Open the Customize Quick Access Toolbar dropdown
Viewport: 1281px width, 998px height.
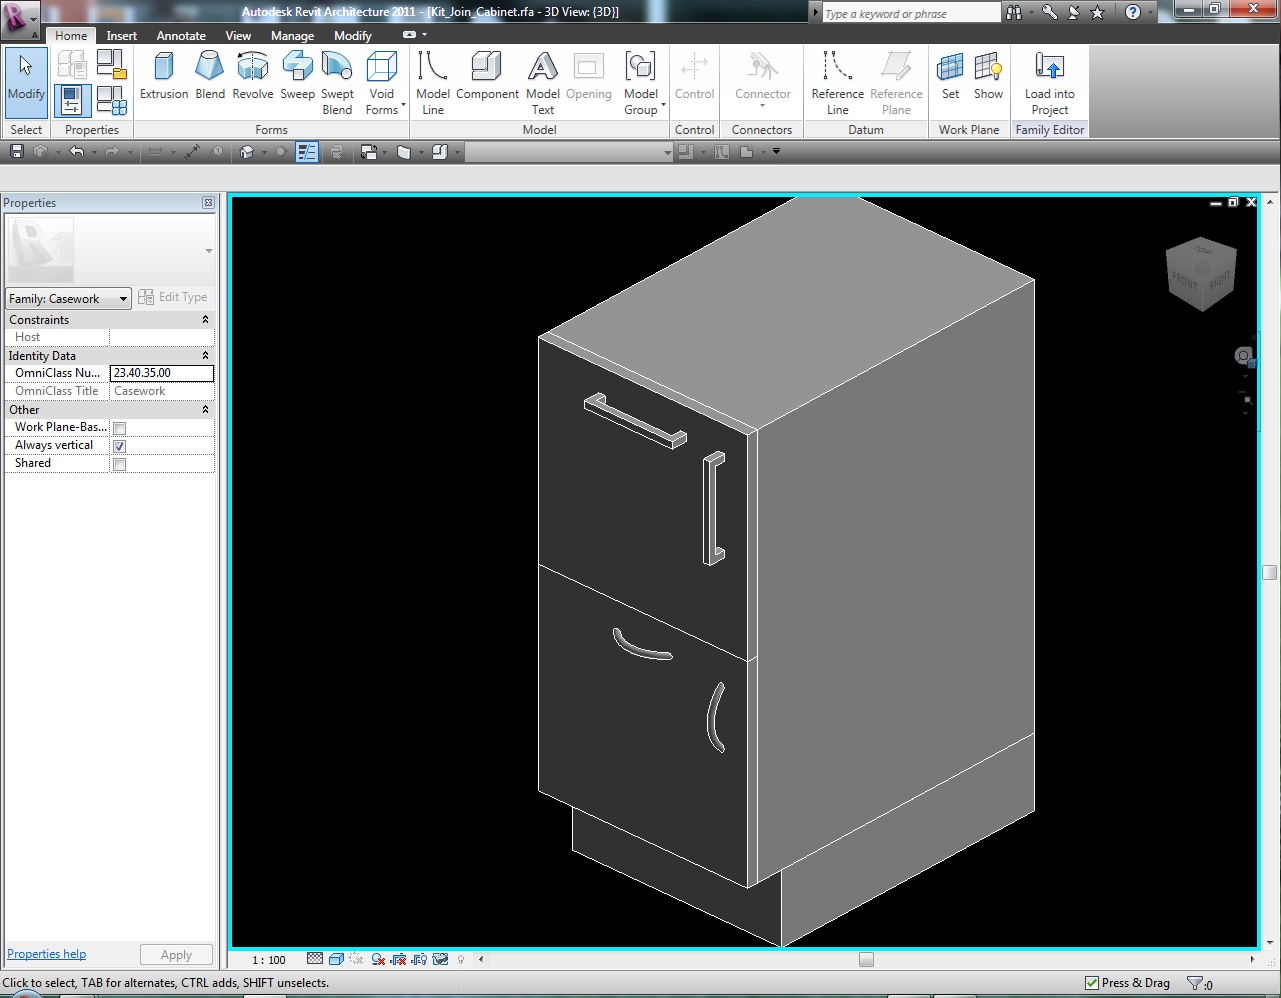776,152
